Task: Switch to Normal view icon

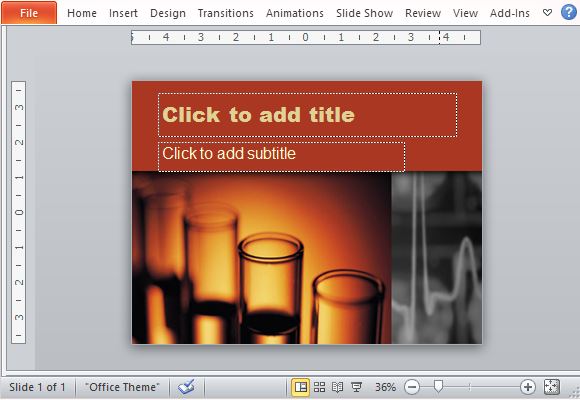Action: (x=300, y=387)
